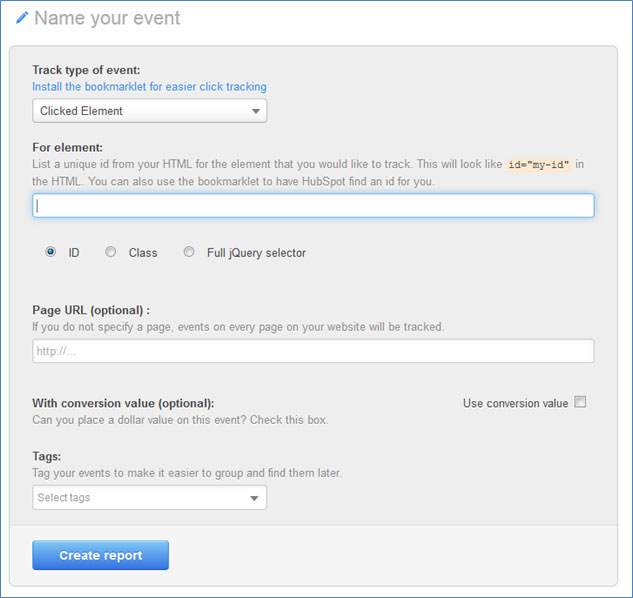This screenshot has height=598, width=633.
Task: Click the Create report button
Action: pos(101,555)
